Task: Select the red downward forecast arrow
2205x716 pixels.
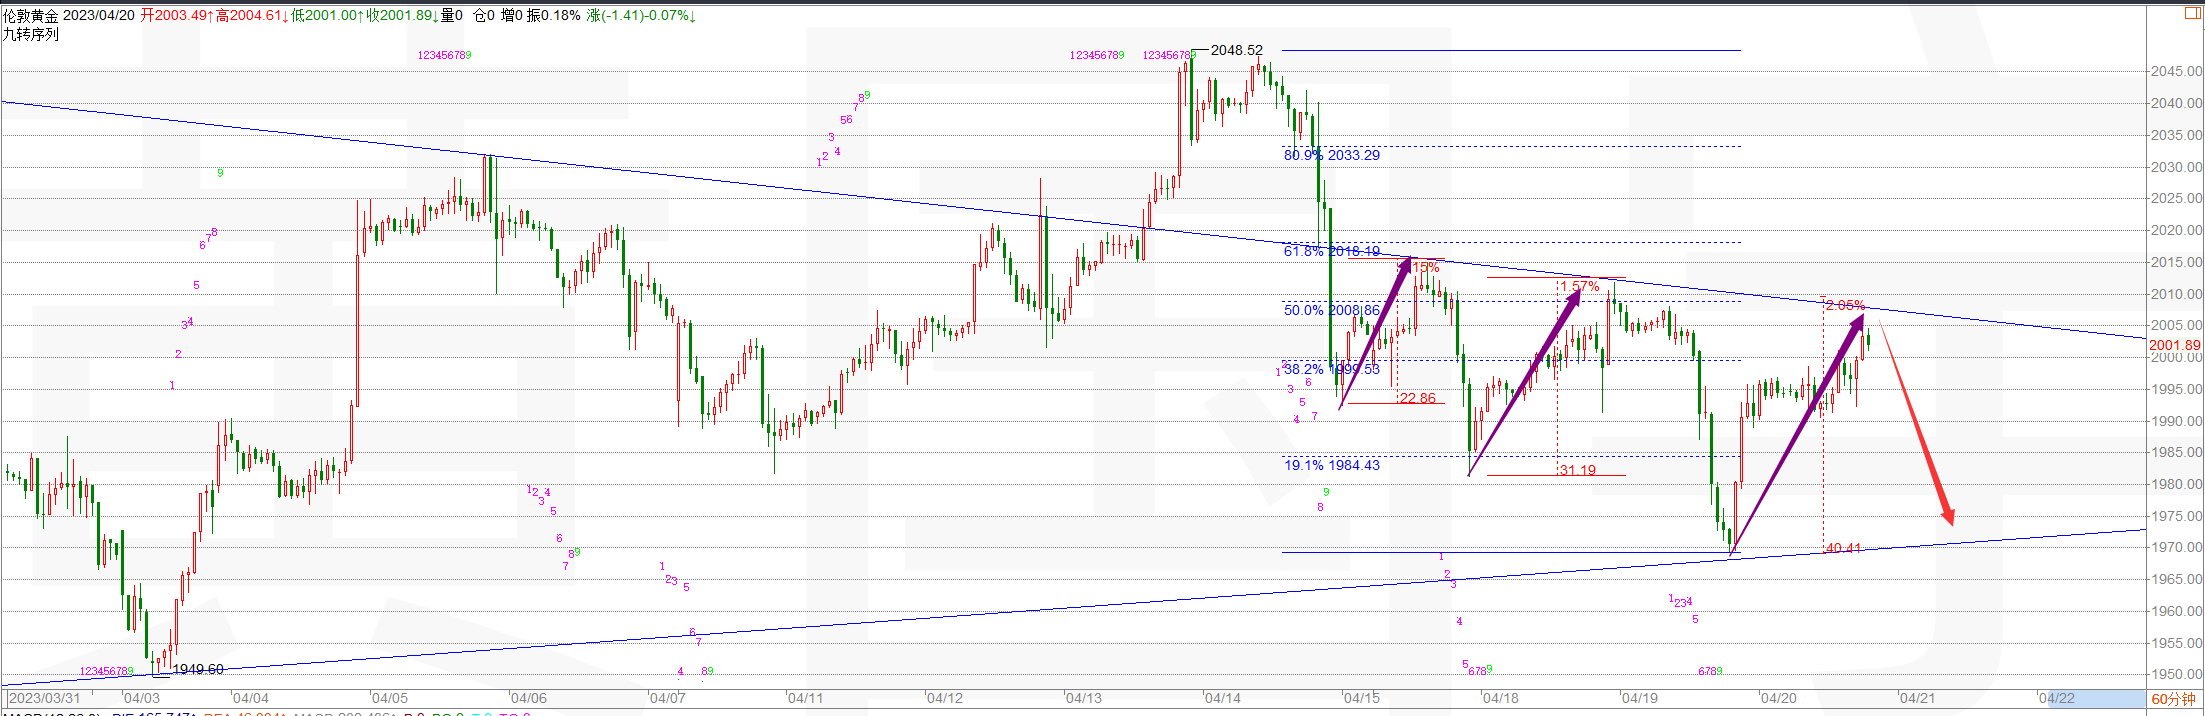Action: [1916, 423]
